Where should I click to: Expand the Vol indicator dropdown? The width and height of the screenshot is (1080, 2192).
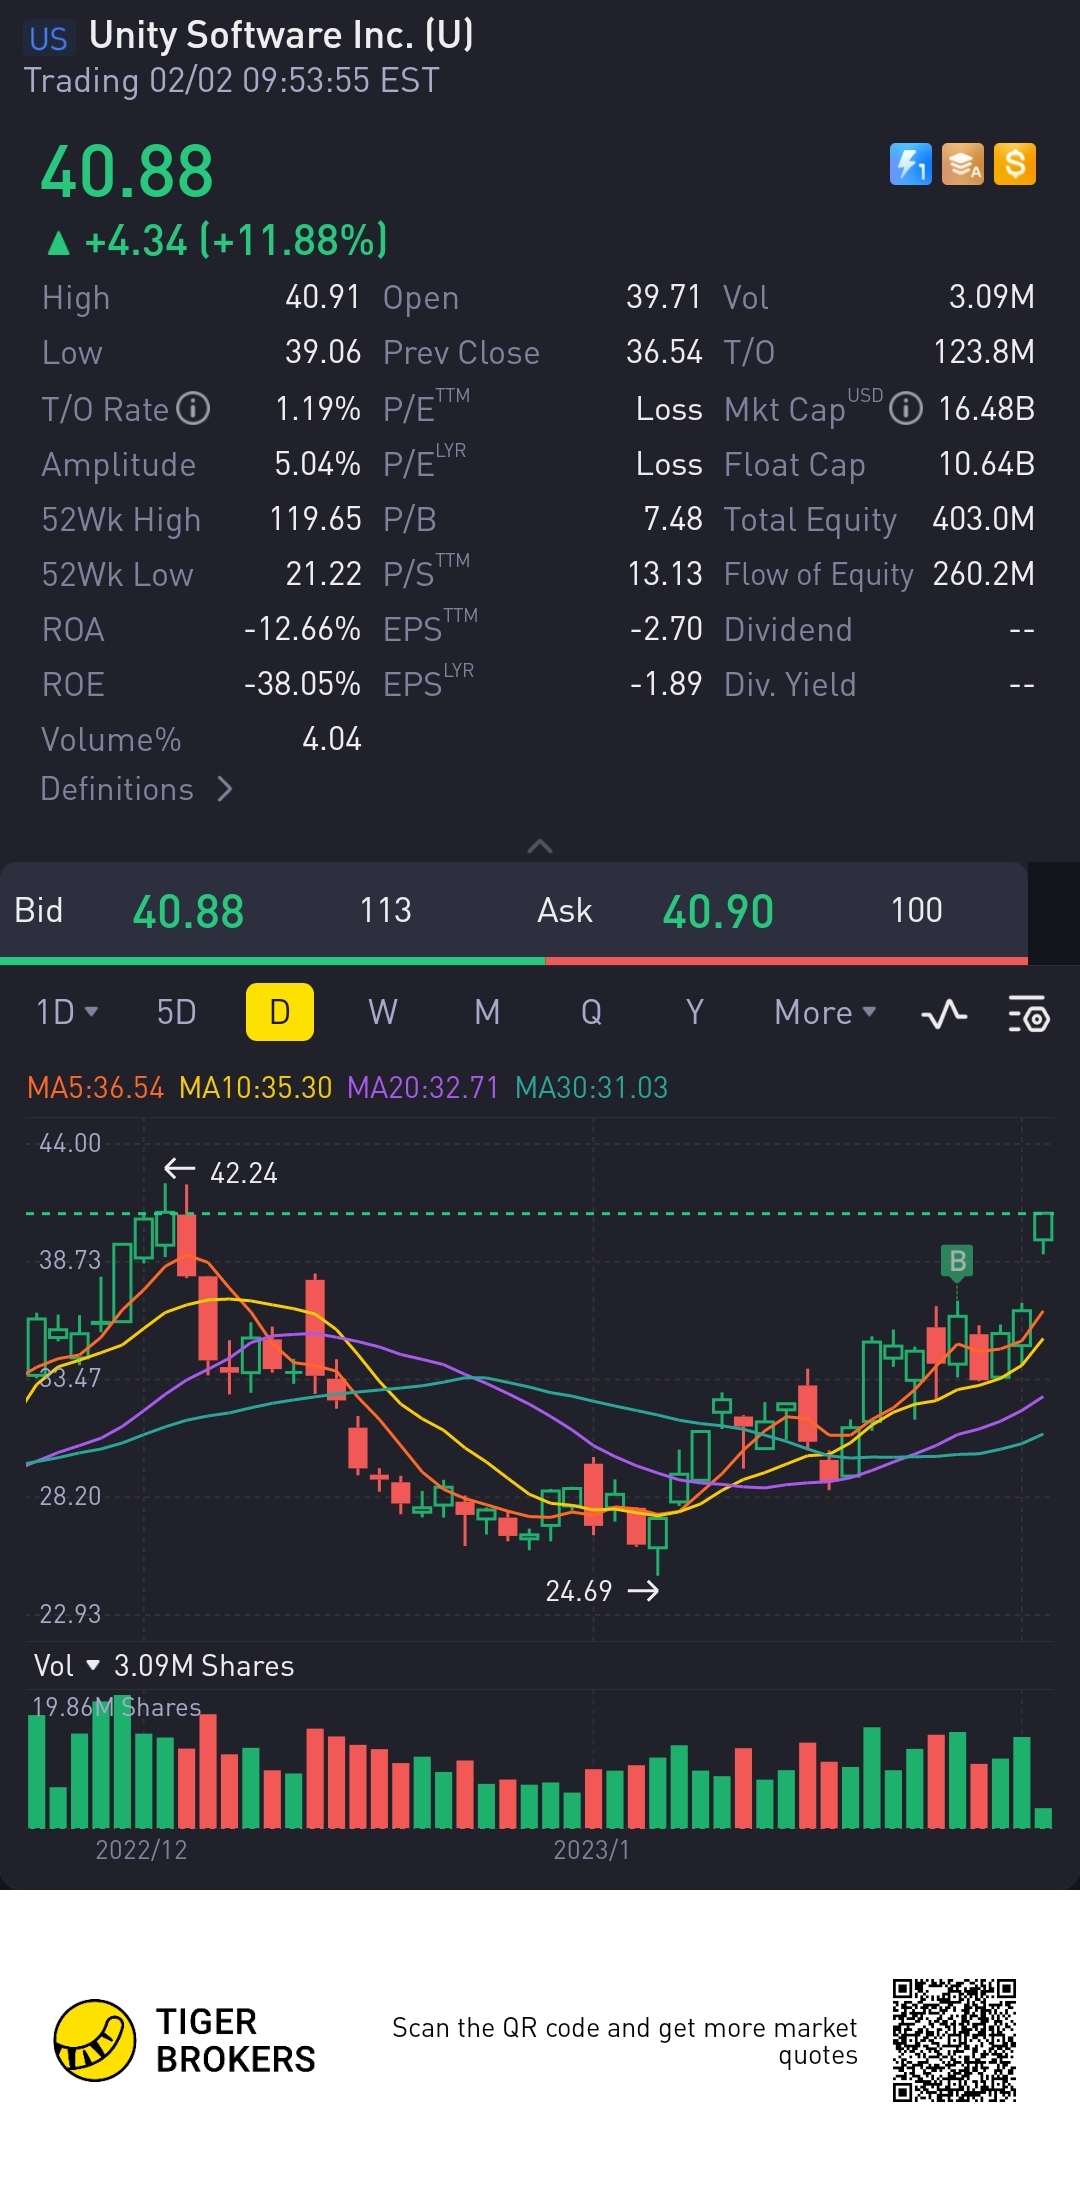click(66, 1665)
